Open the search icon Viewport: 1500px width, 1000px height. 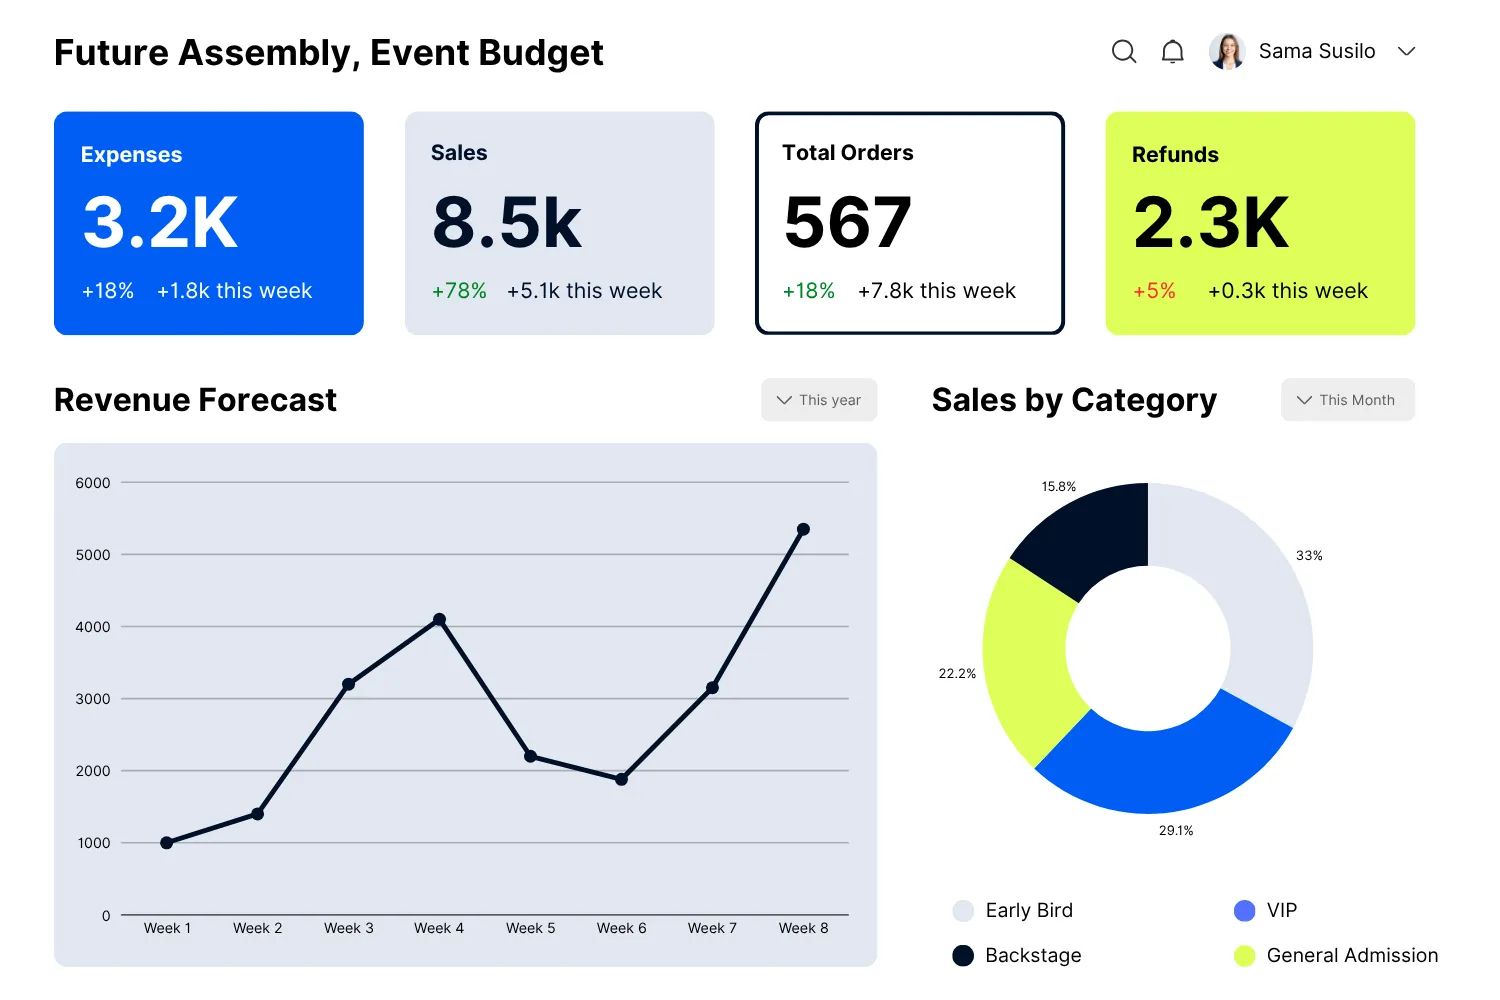1124,51
